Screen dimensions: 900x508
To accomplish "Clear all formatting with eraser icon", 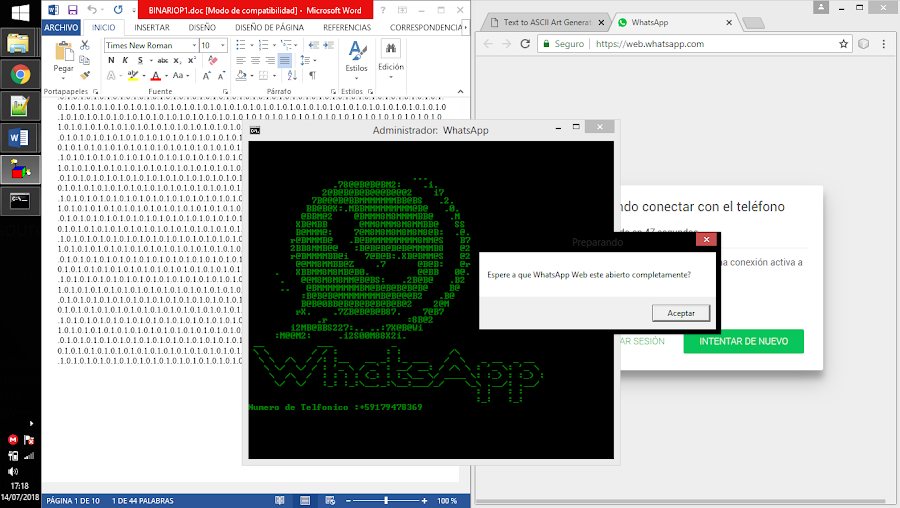I will (x=213, y=60).
